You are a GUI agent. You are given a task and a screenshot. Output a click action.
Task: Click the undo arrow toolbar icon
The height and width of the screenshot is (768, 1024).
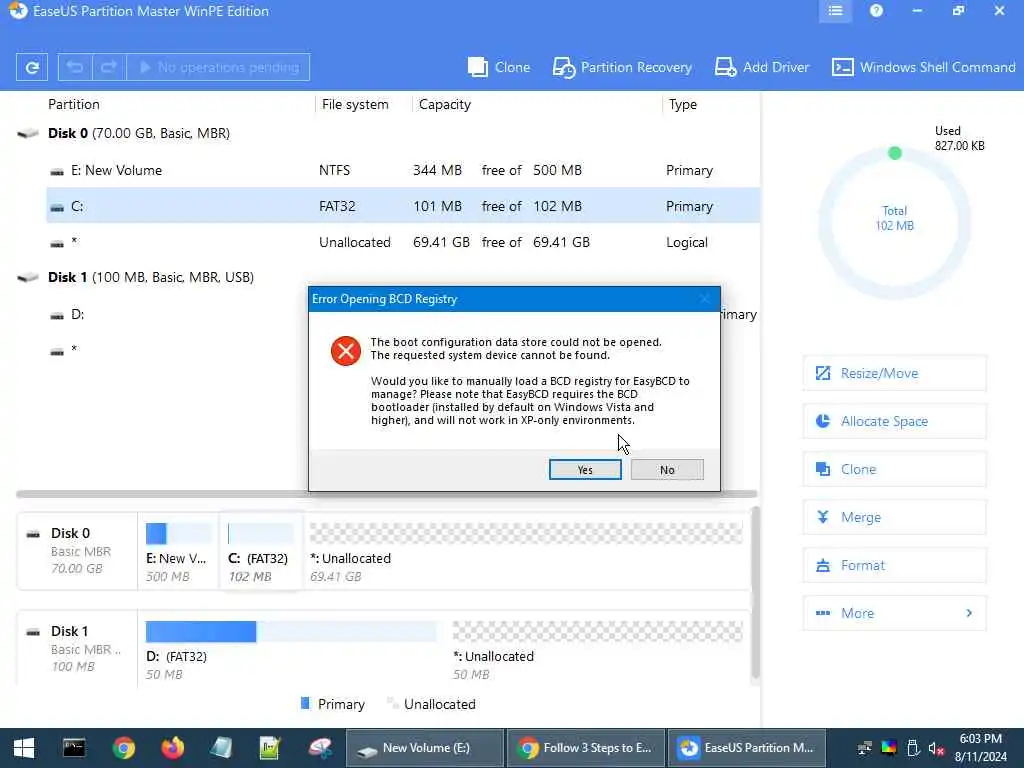click(x=74, y=67)
